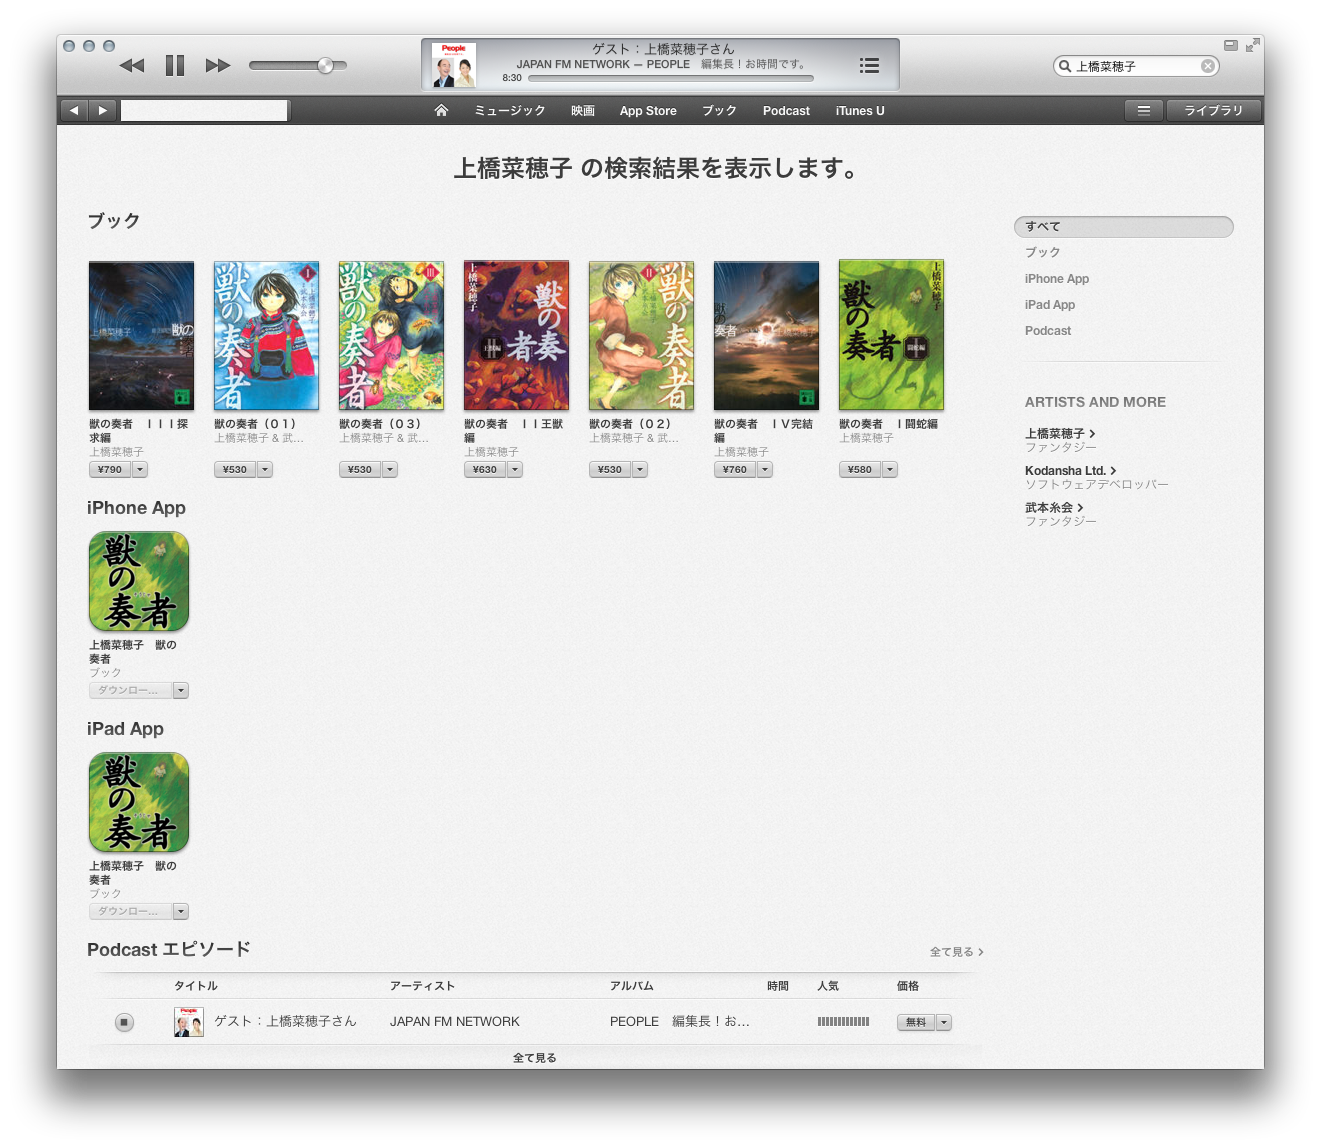1321x1148 pixels.
Task: Open the 映画 store tab
Action: pyautogui.click(x=583, y=111)
